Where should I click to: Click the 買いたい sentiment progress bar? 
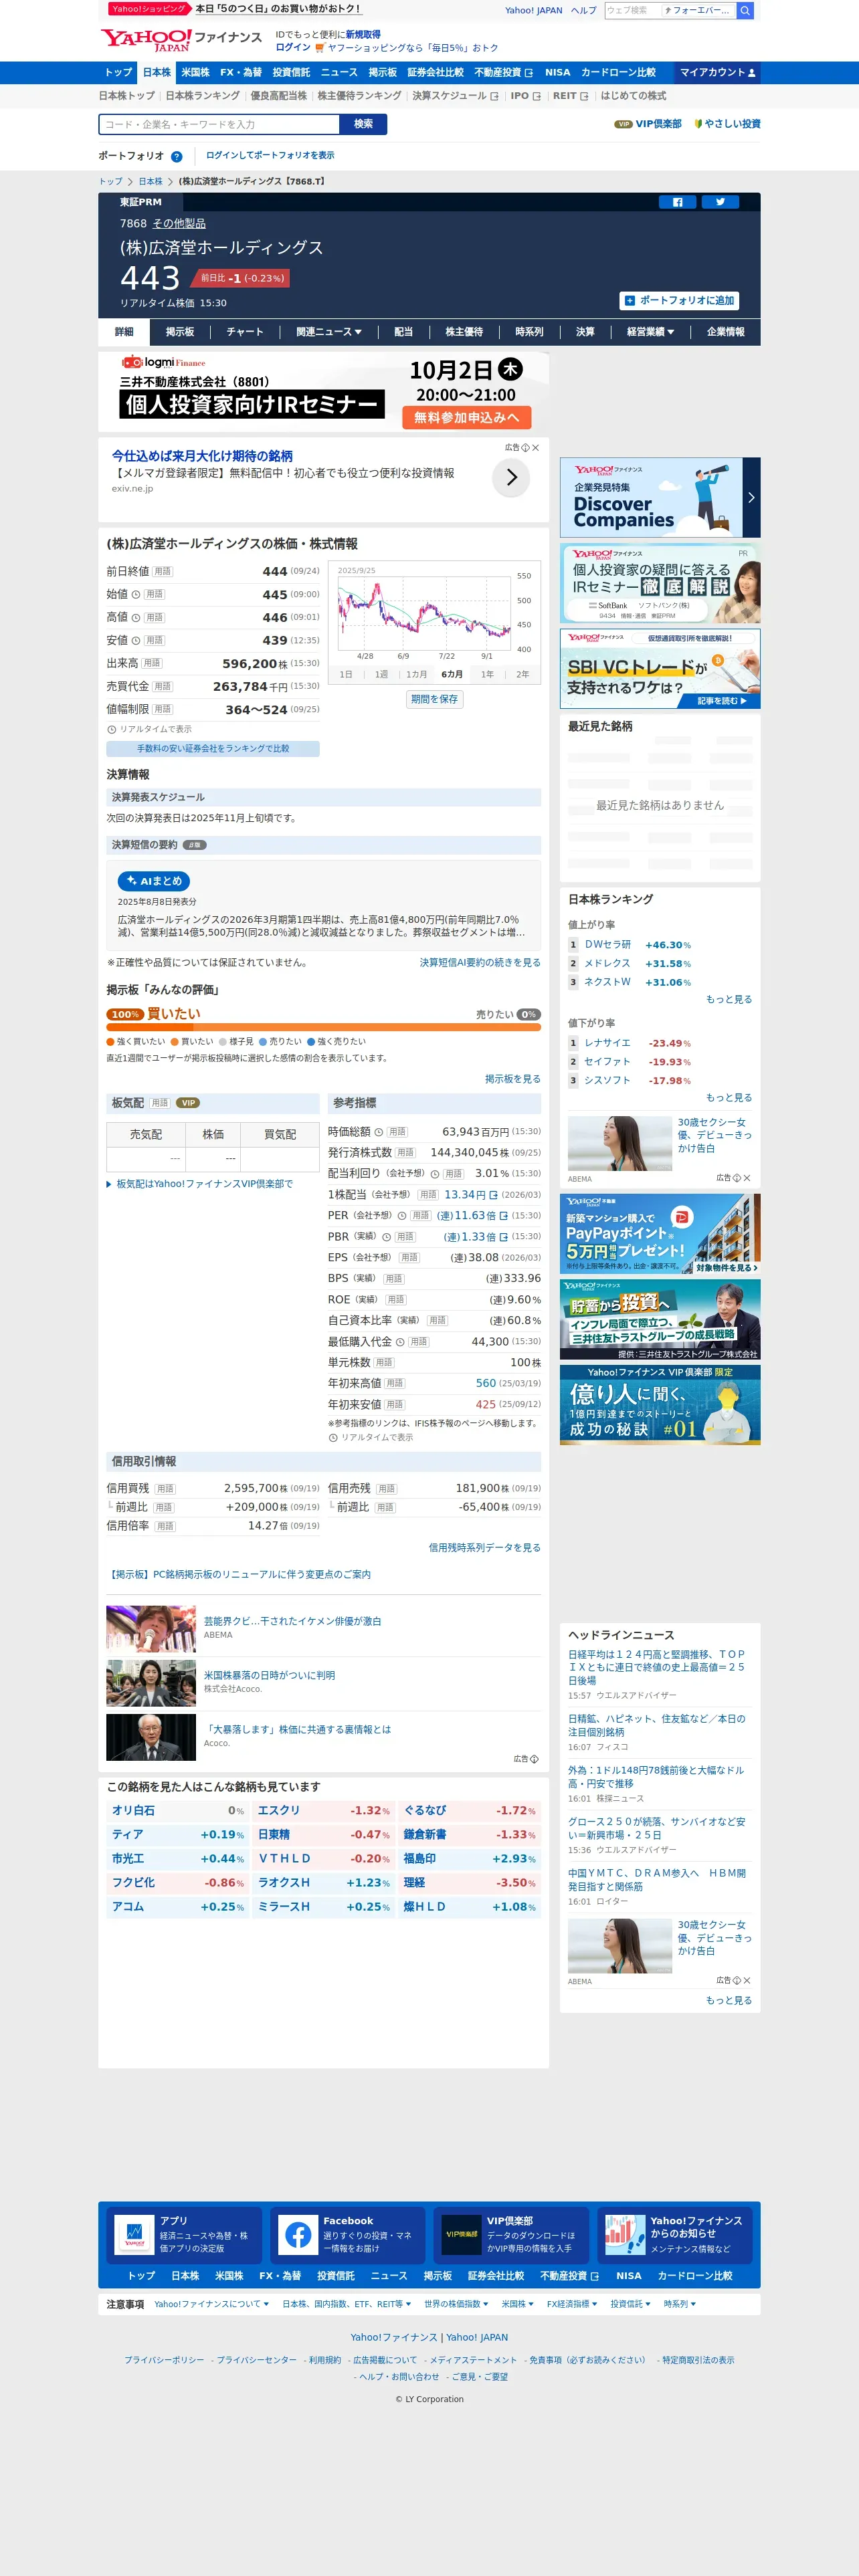[x=323, y=1027]
